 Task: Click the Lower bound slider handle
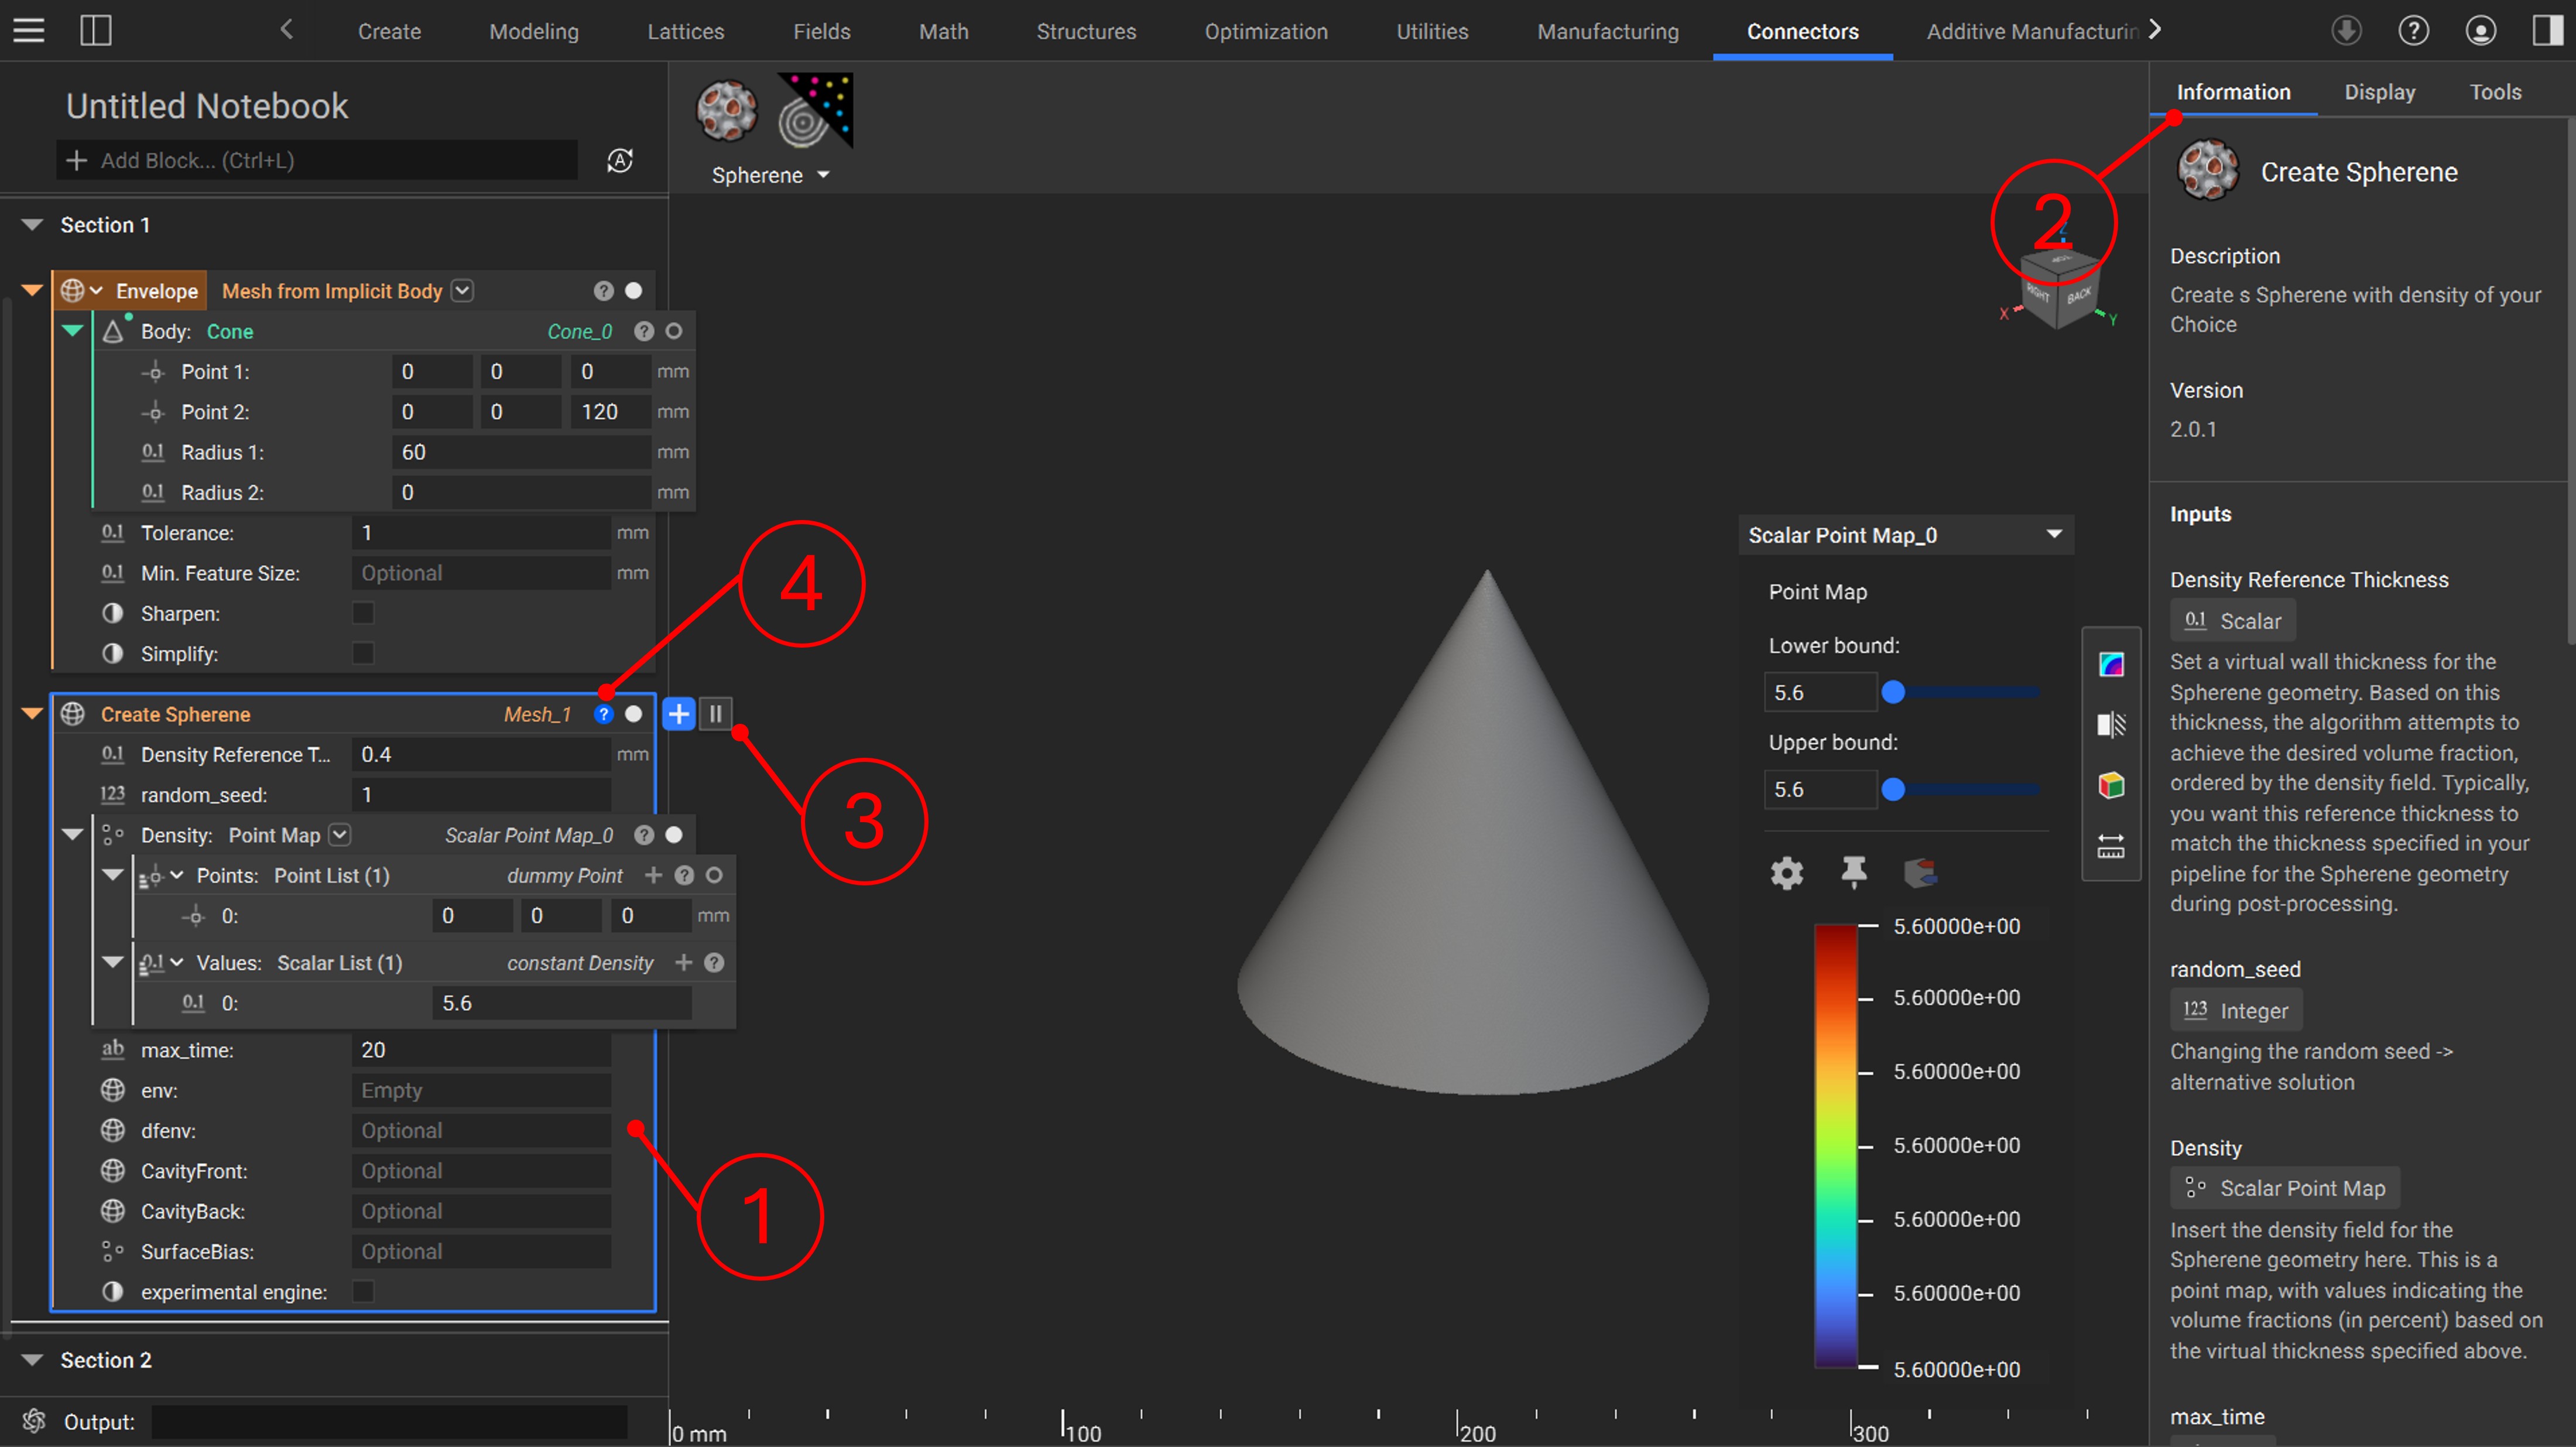click(1893, 692)
